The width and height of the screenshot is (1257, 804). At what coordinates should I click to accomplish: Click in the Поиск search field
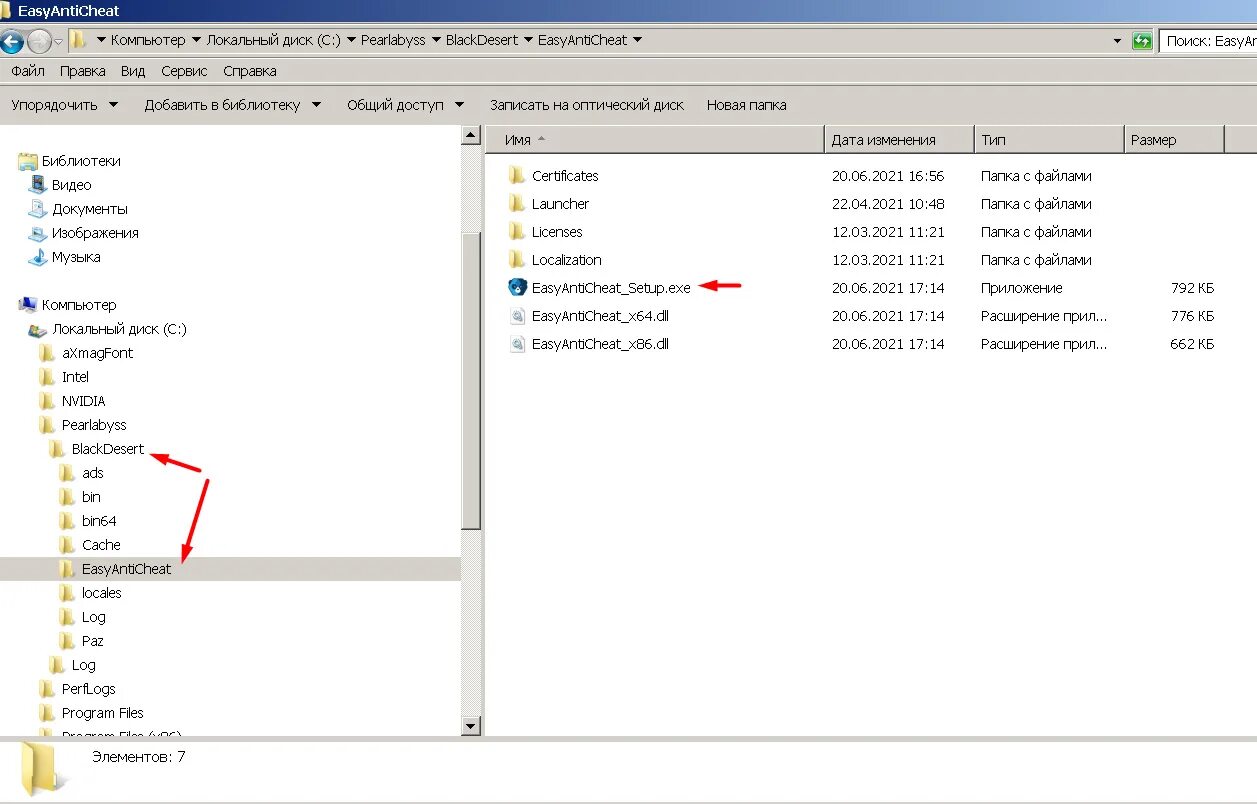[1208, 41]
